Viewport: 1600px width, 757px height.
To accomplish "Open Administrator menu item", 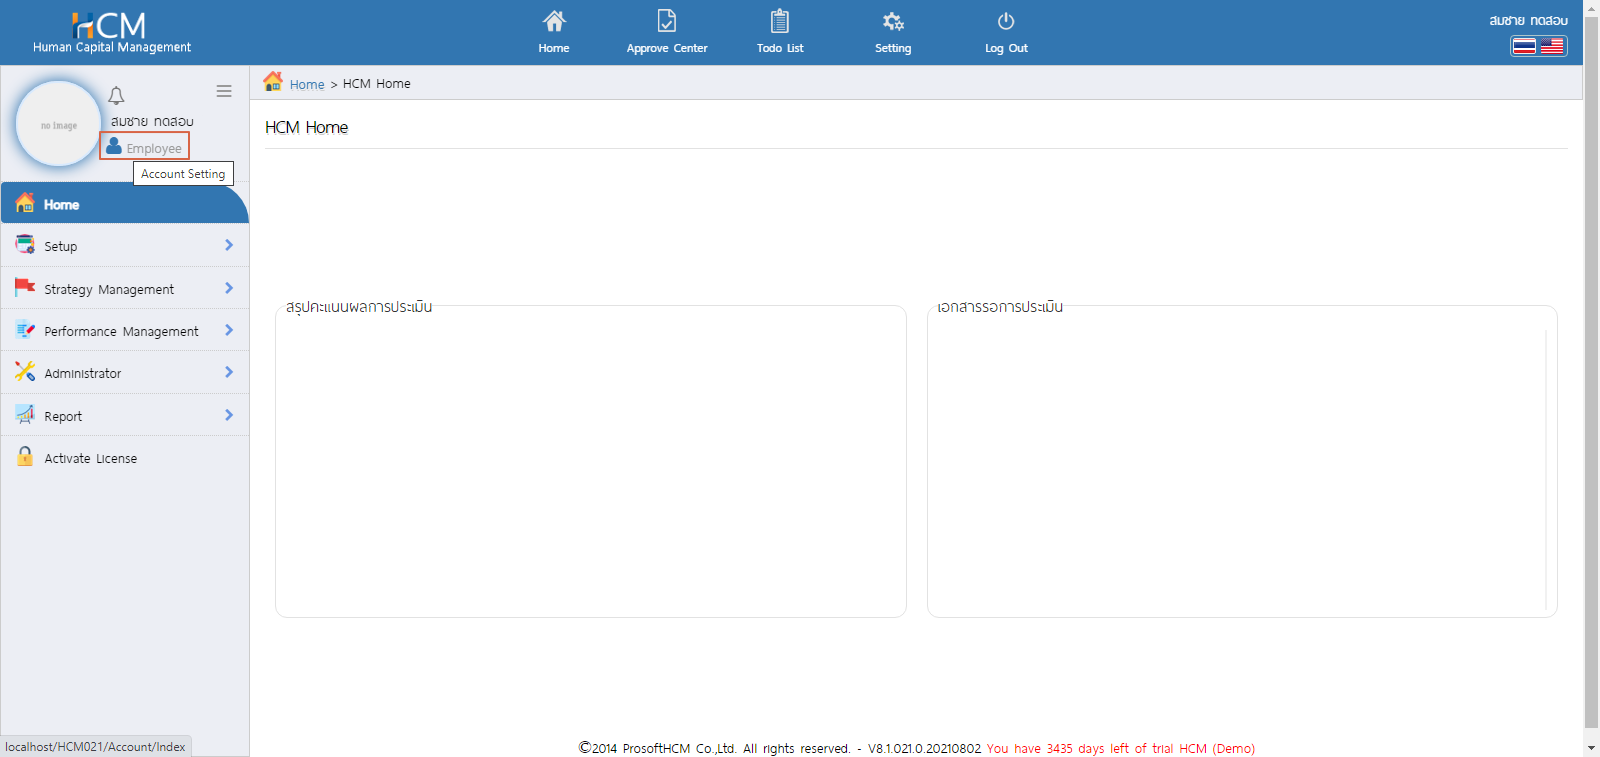I will (x=124, y=372).
